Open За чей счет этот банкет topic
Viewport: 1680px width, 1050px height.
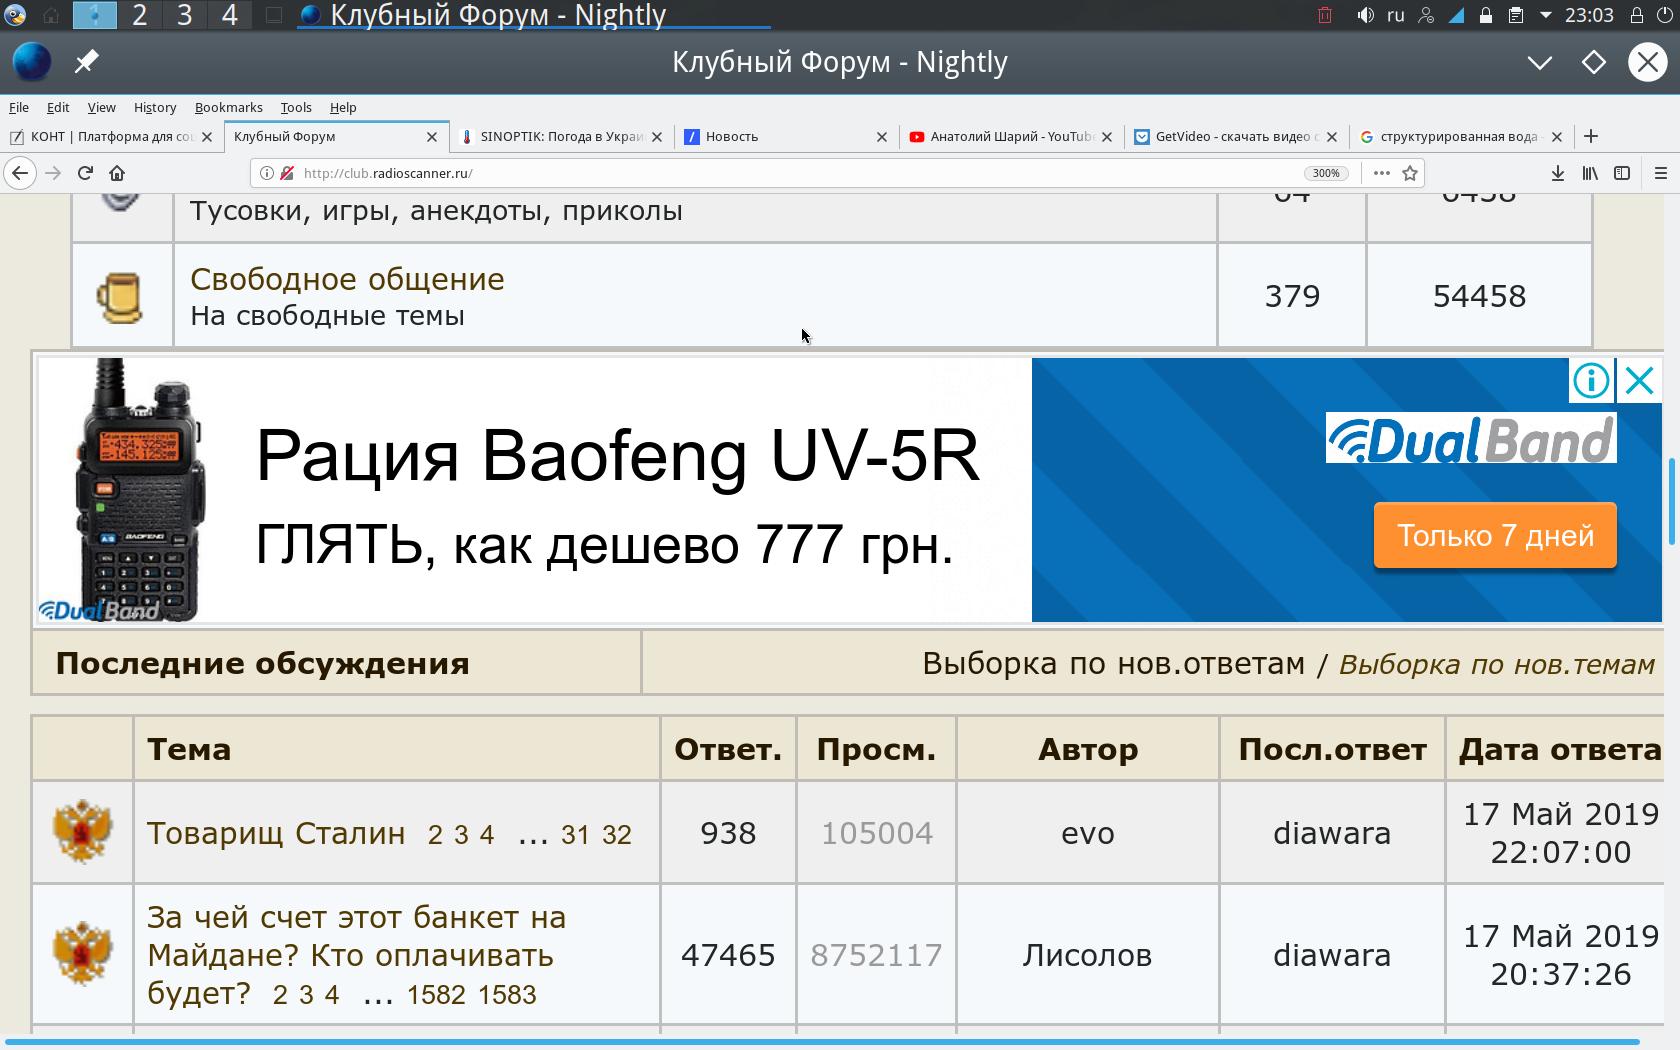click(x=356, y=955)
